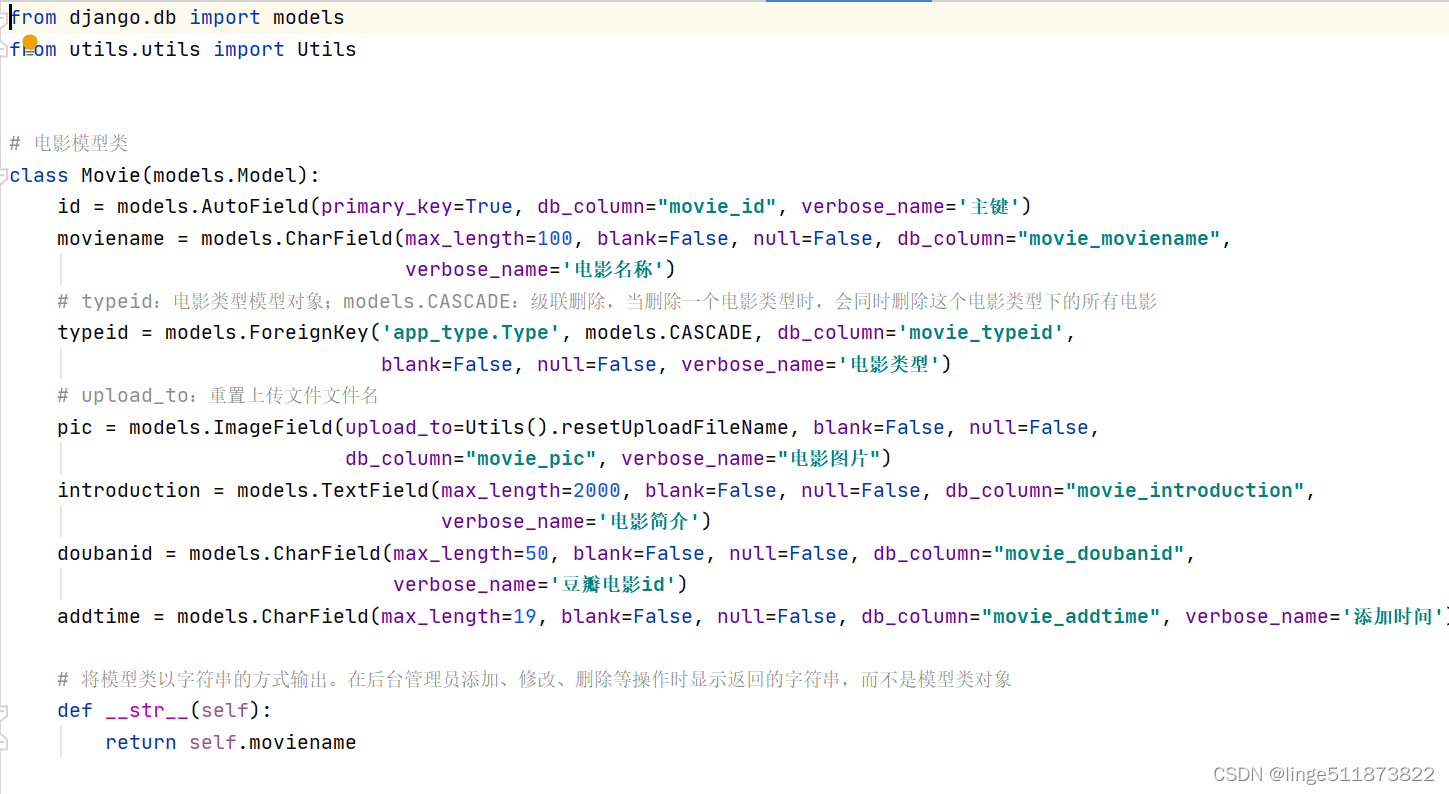1449x794 pixels.
Task: Click the fold end marker beside return statement
Action: click(x=5, y=742)
